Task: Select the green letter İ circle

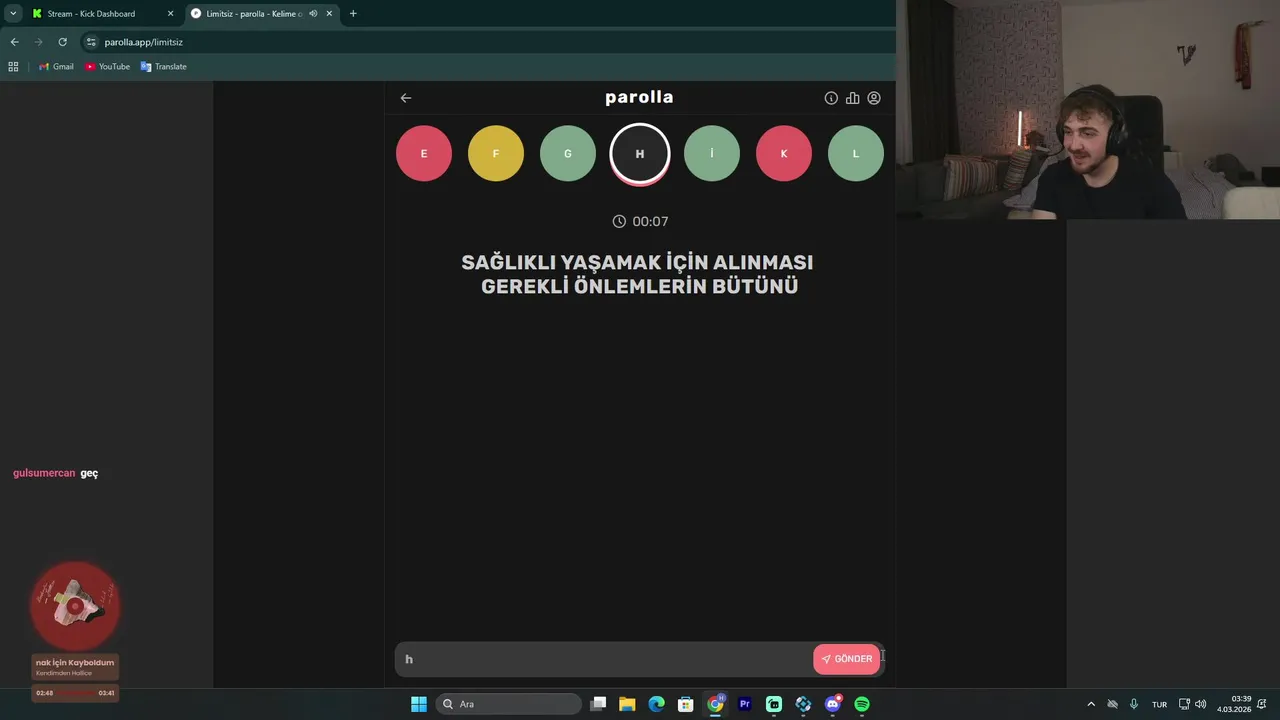Action: pyautogui.click(x=712, y=154)
